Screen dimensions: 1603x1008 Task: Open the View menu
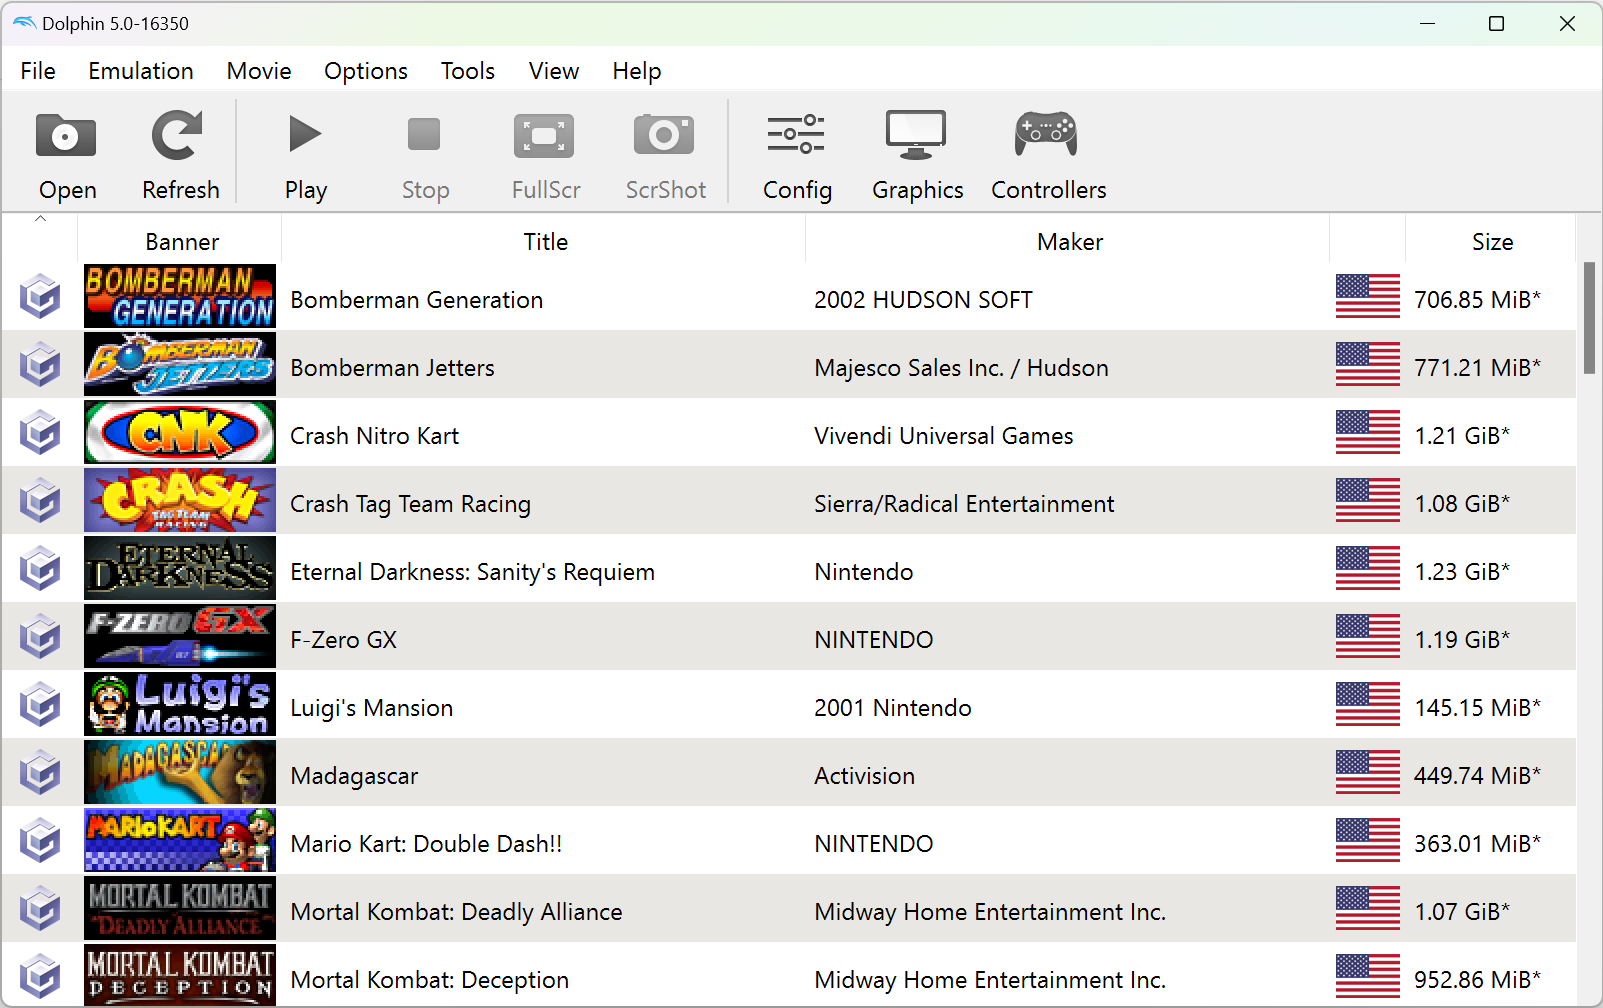554,71
